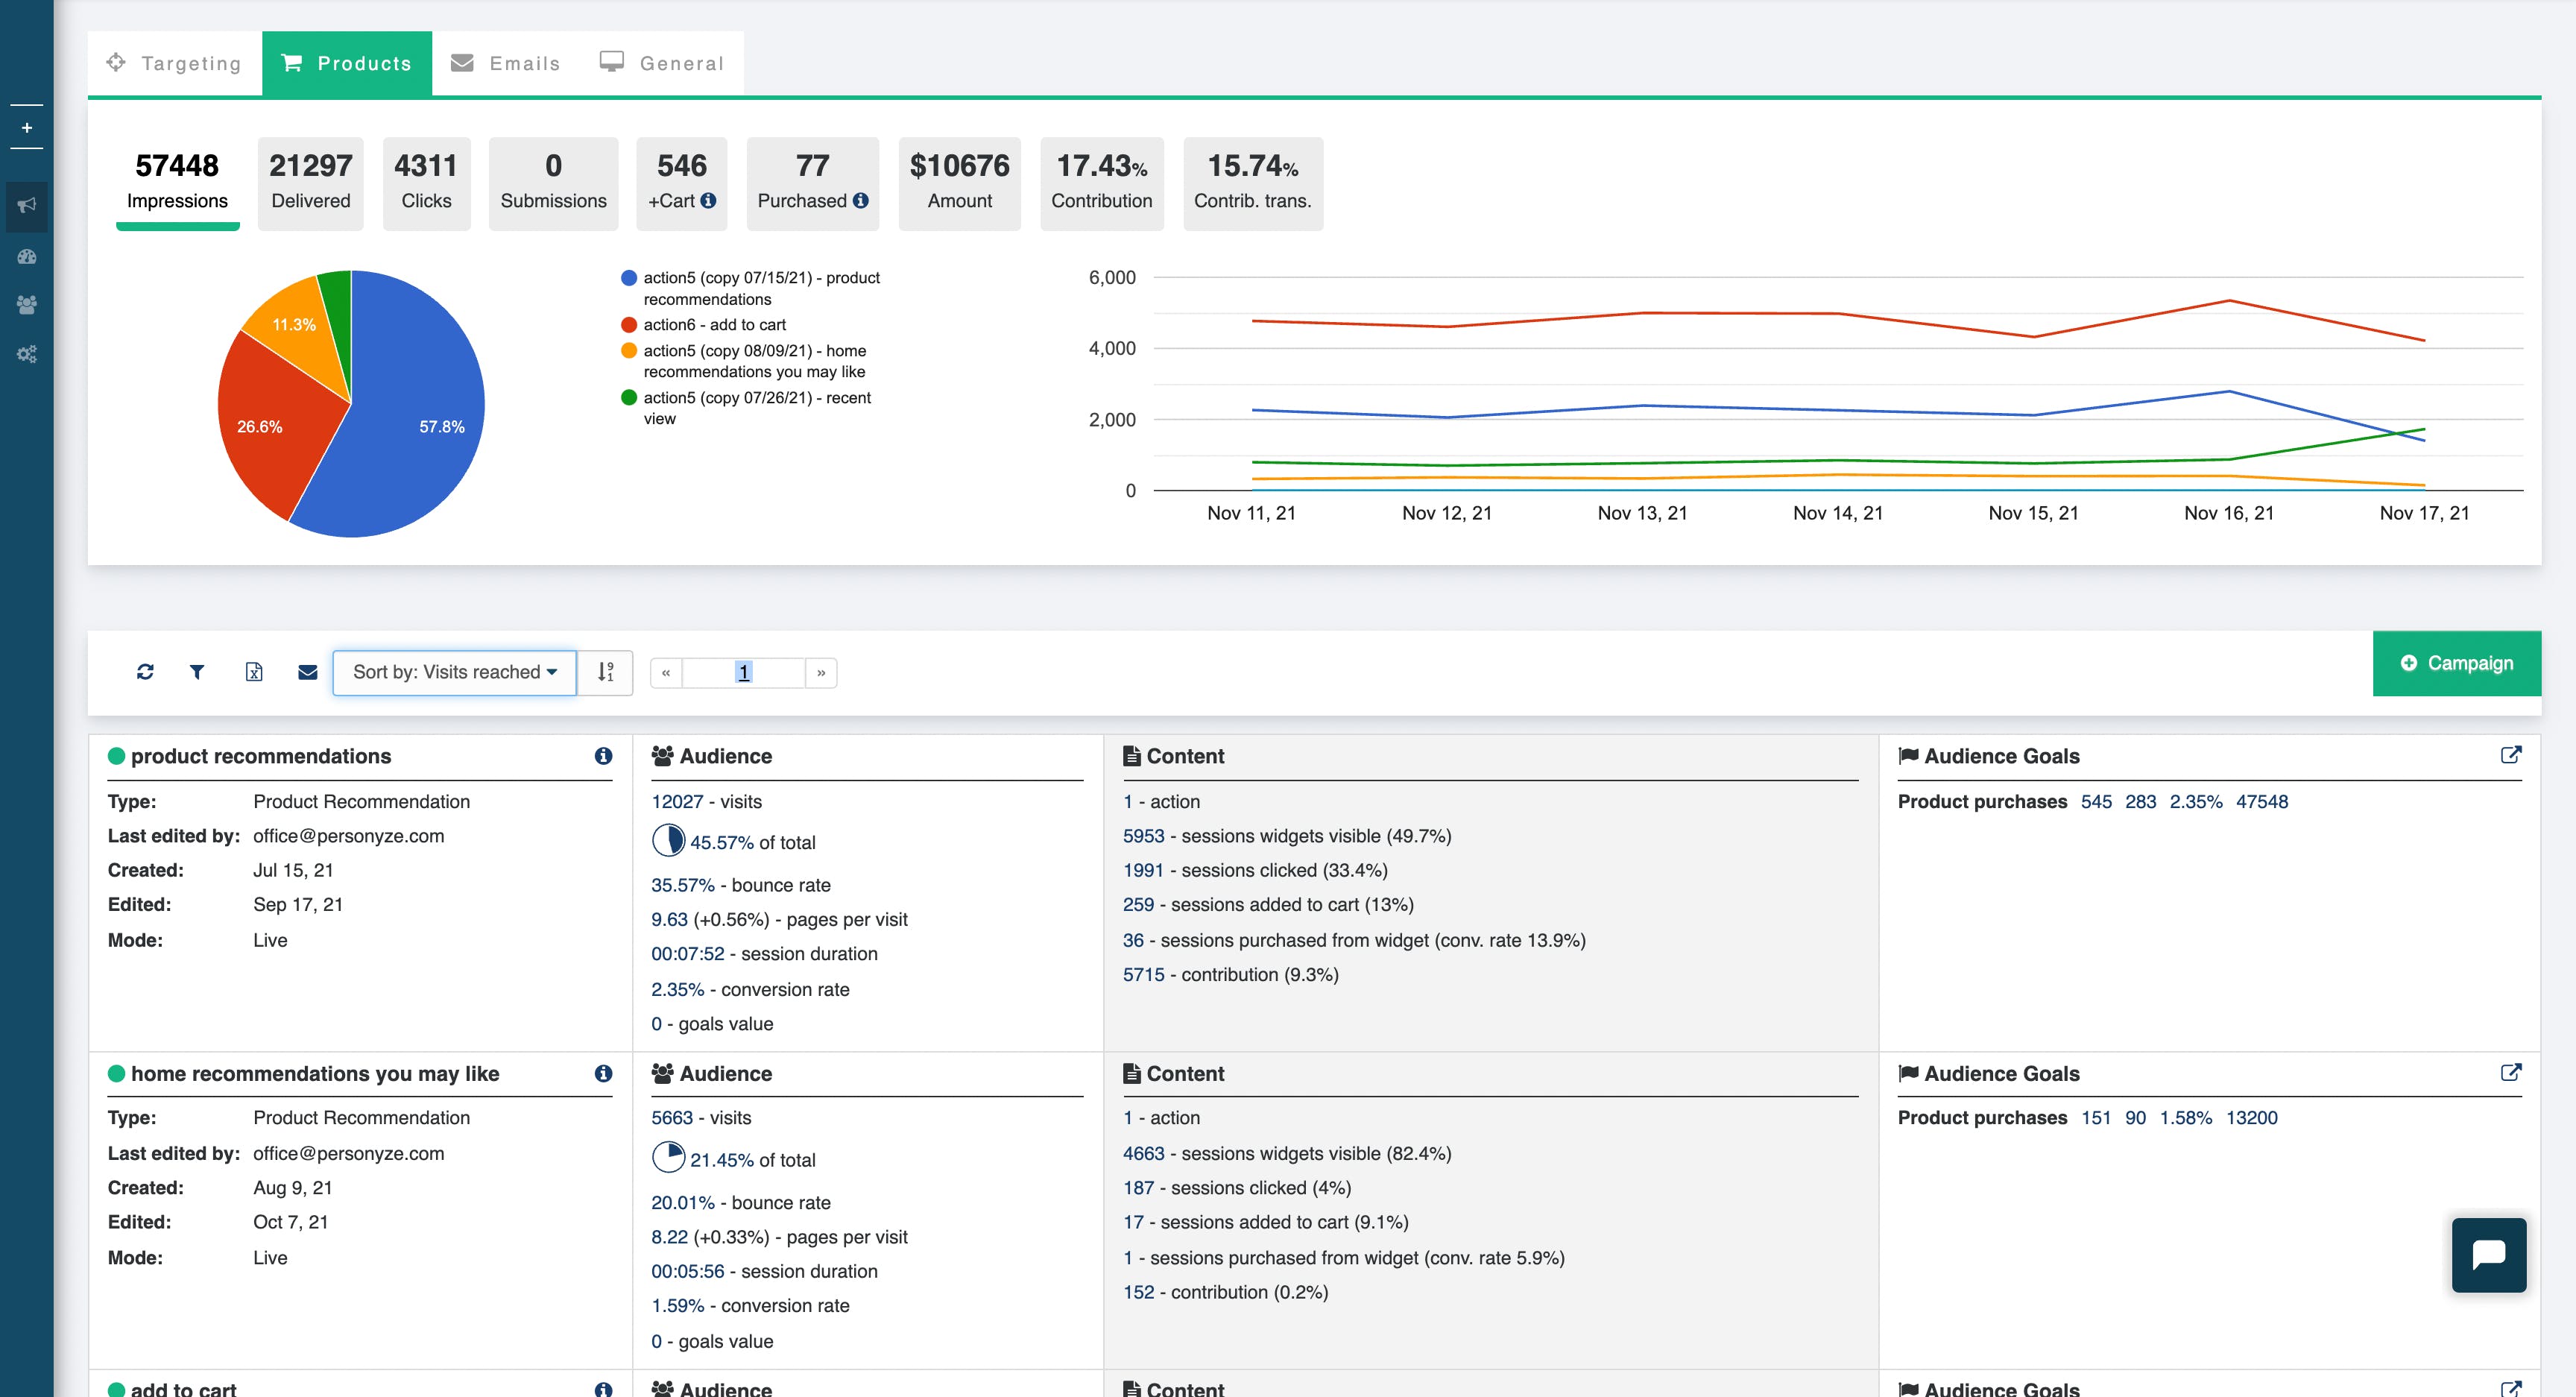Open the megaphone campaigns sidebar icon

27,205
